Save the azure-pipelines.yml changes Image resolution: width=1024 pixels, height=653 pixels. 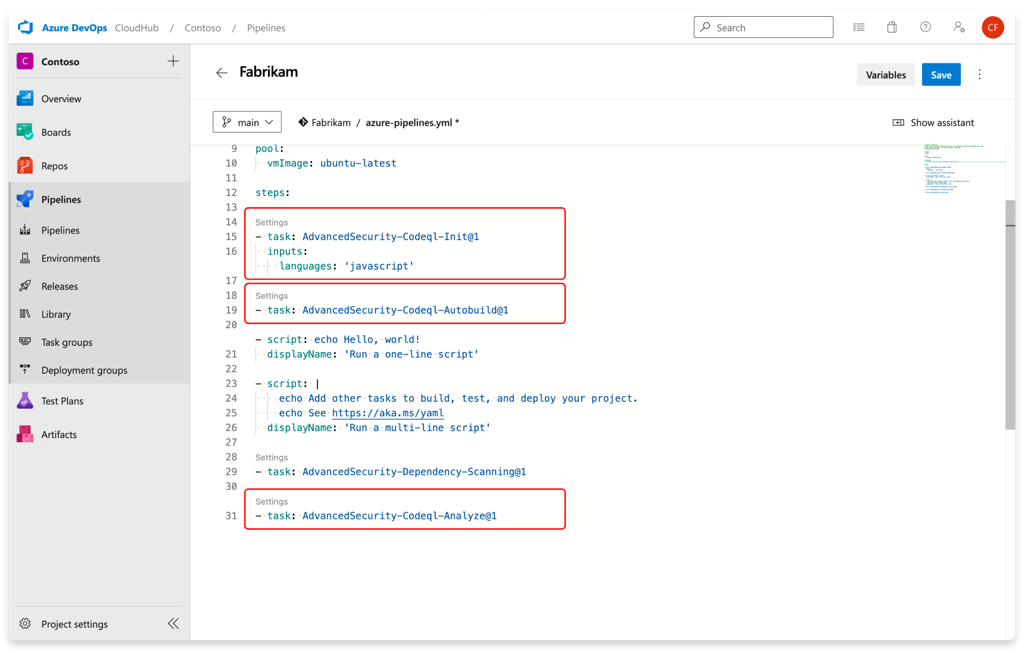[940, 74]
